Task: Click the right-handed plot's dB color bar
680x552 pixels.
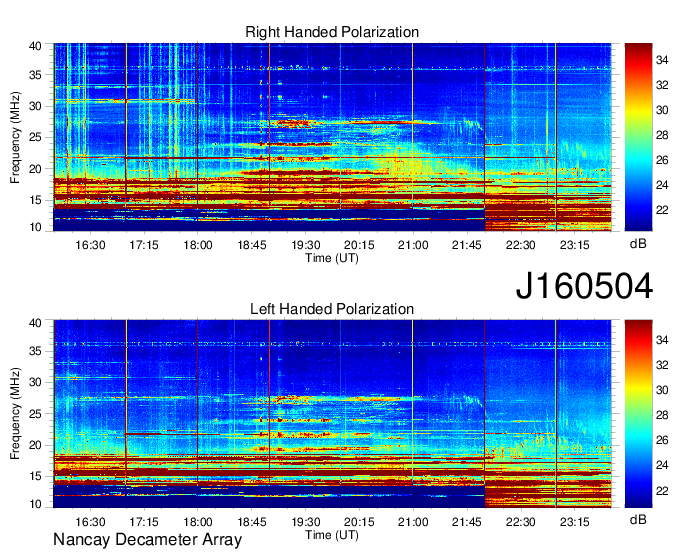Action: point(638,137)
